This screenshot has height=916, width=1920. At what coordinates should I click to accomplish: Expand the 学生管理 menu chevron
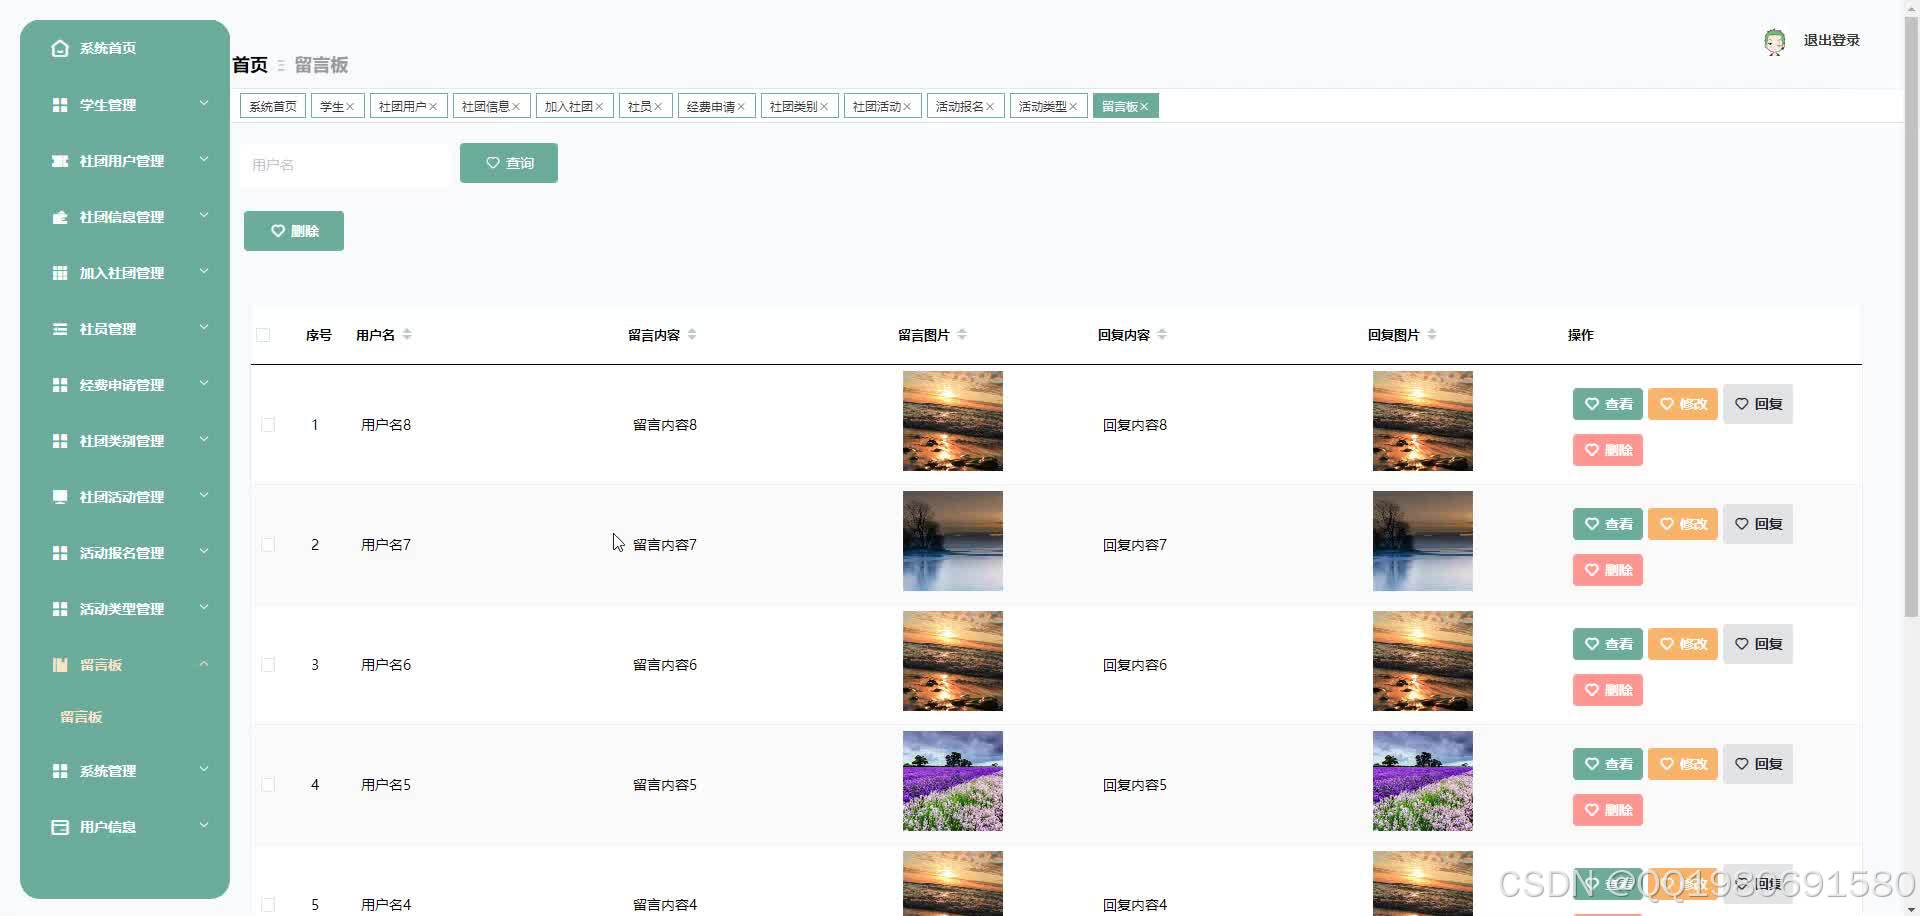(x=204, y=103)
